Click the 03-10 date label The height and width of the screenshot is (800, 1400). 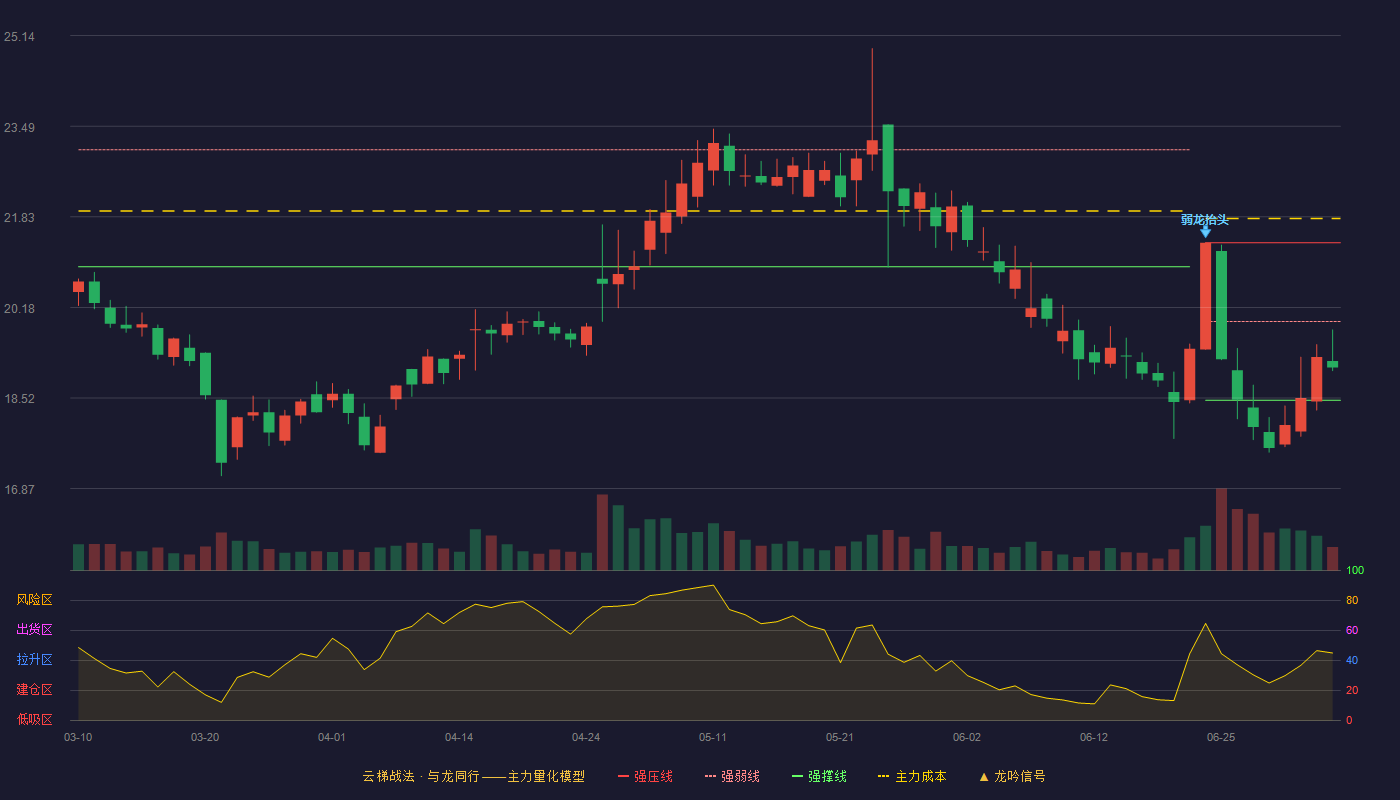point(78,737)
